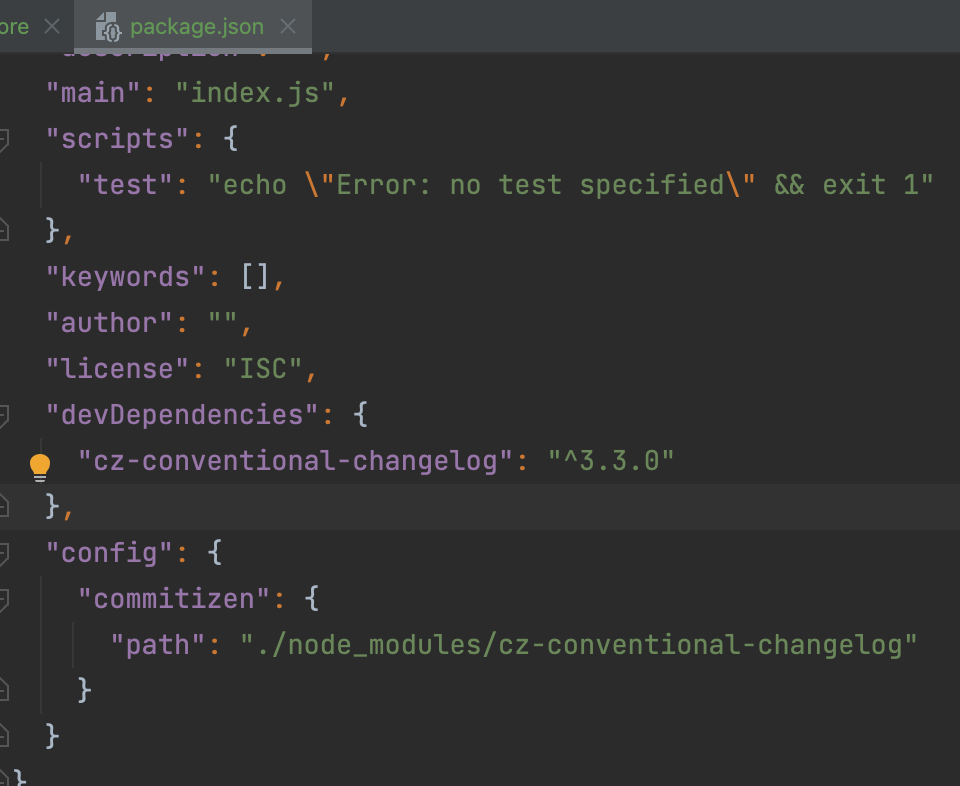Viewport: 960px width, 786px height.
Task: Click the "keywords" key
Action: 126,277
